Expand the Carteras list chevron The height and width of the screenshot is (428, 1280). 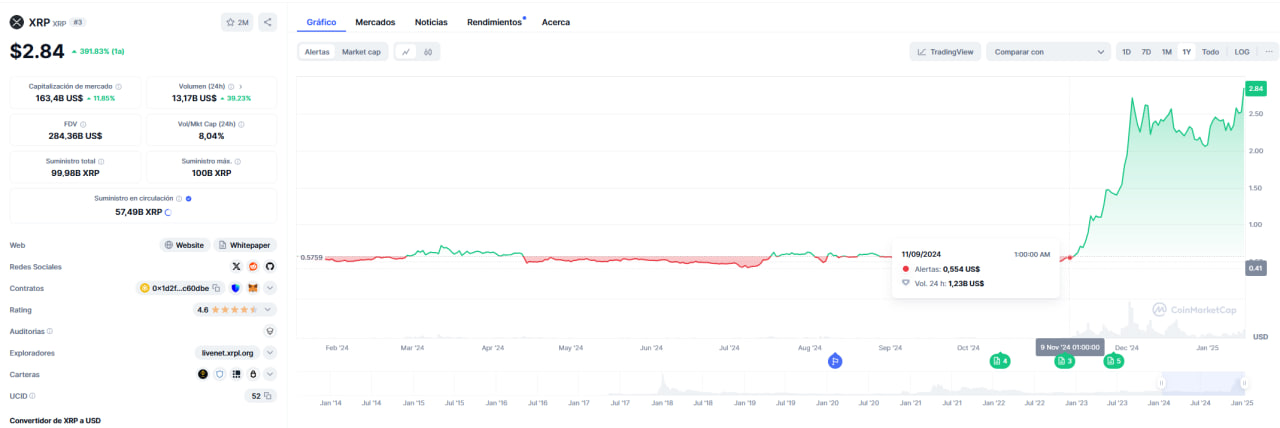[x=270, y=374]
